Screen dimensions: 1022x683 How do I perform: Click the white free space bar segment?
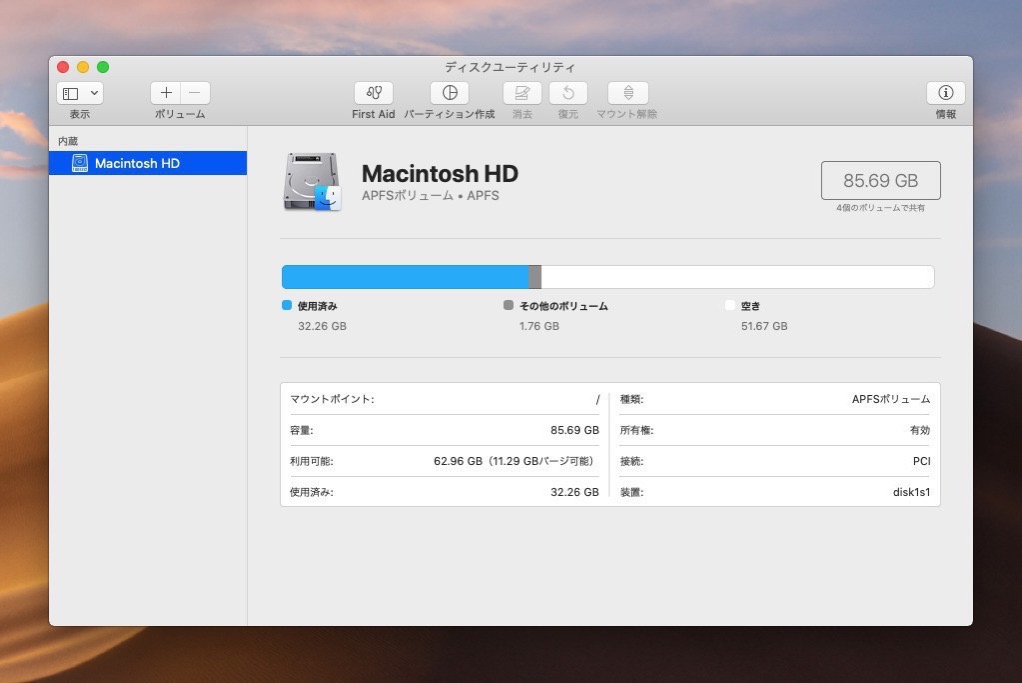[736, 277]
